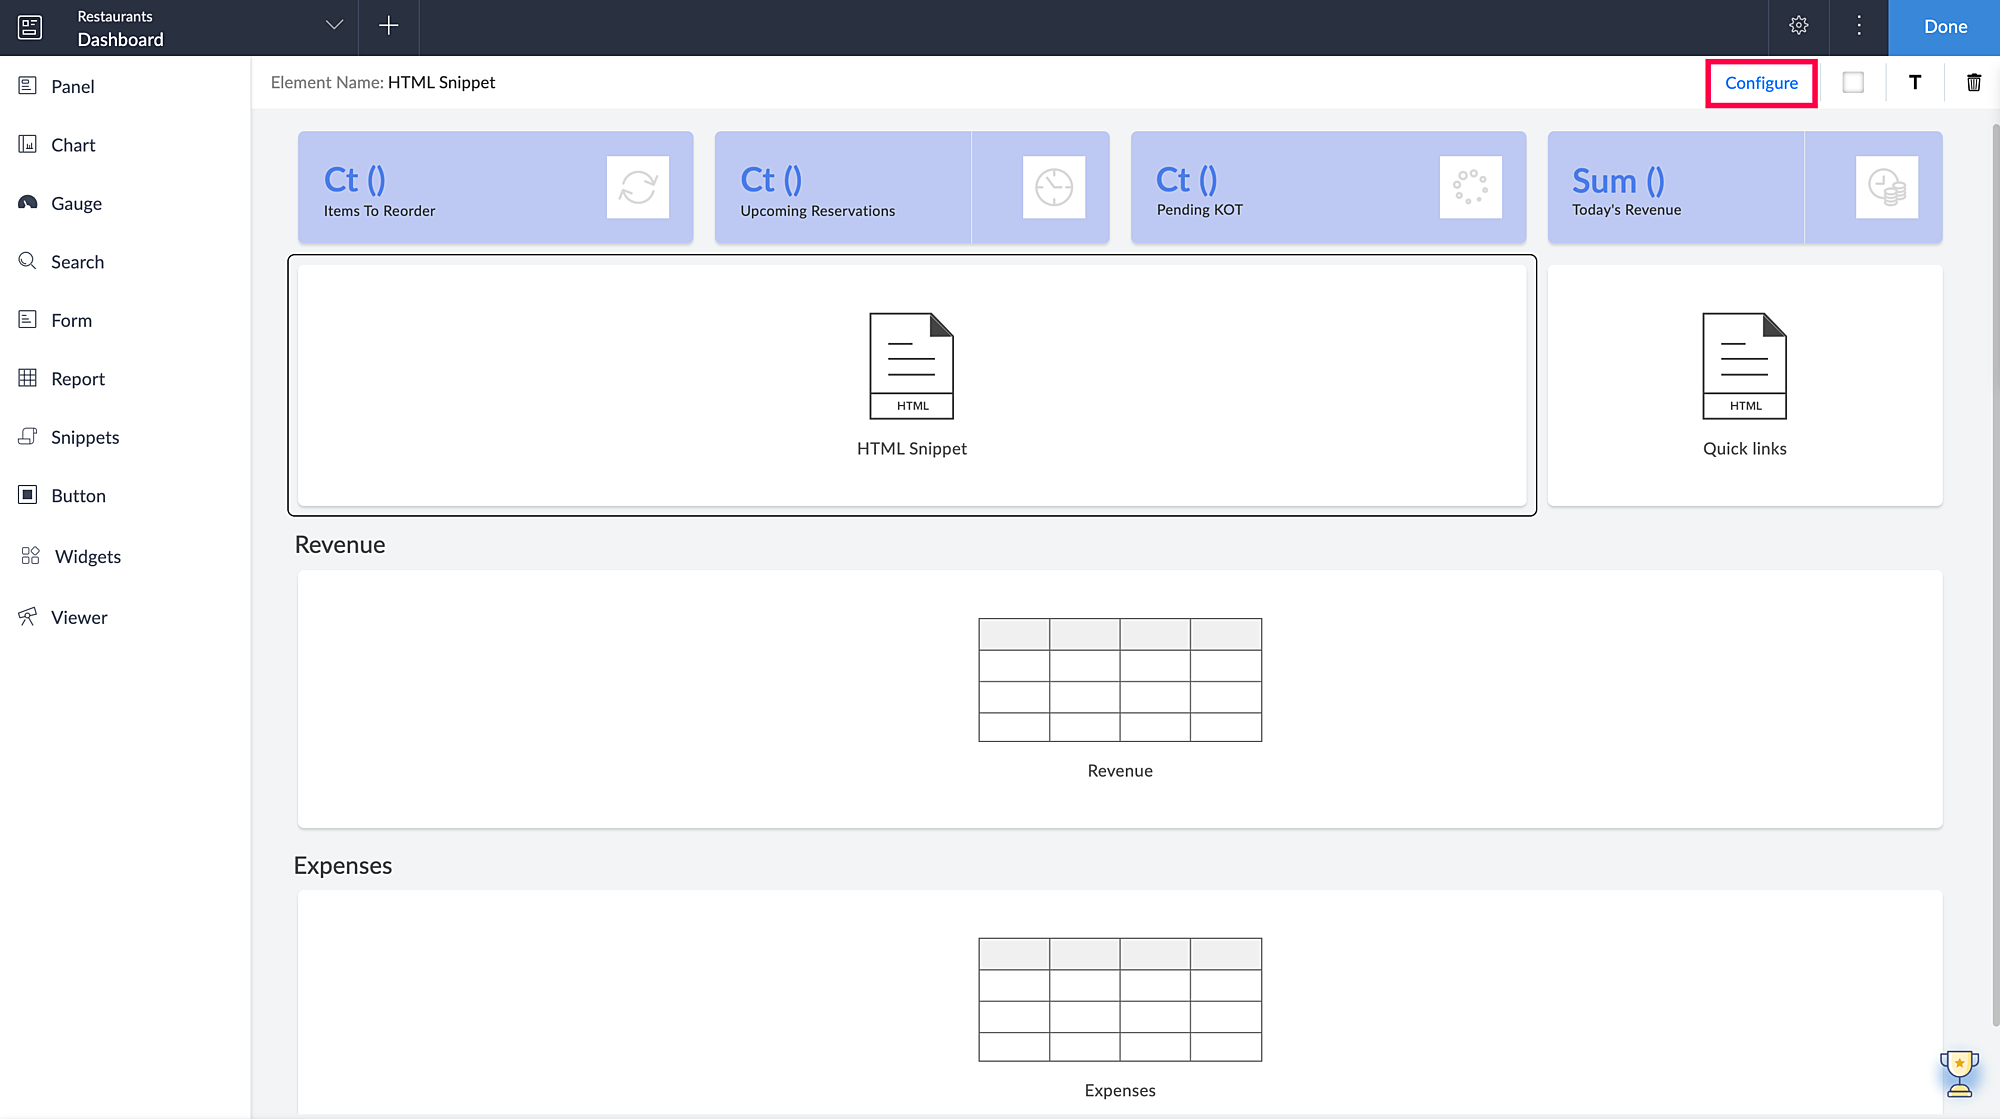The image size is (2000, 1119).
Task: Click the loading dots icon on Pending KOT
Action: pyautogui.click(x=1470, y=187)
